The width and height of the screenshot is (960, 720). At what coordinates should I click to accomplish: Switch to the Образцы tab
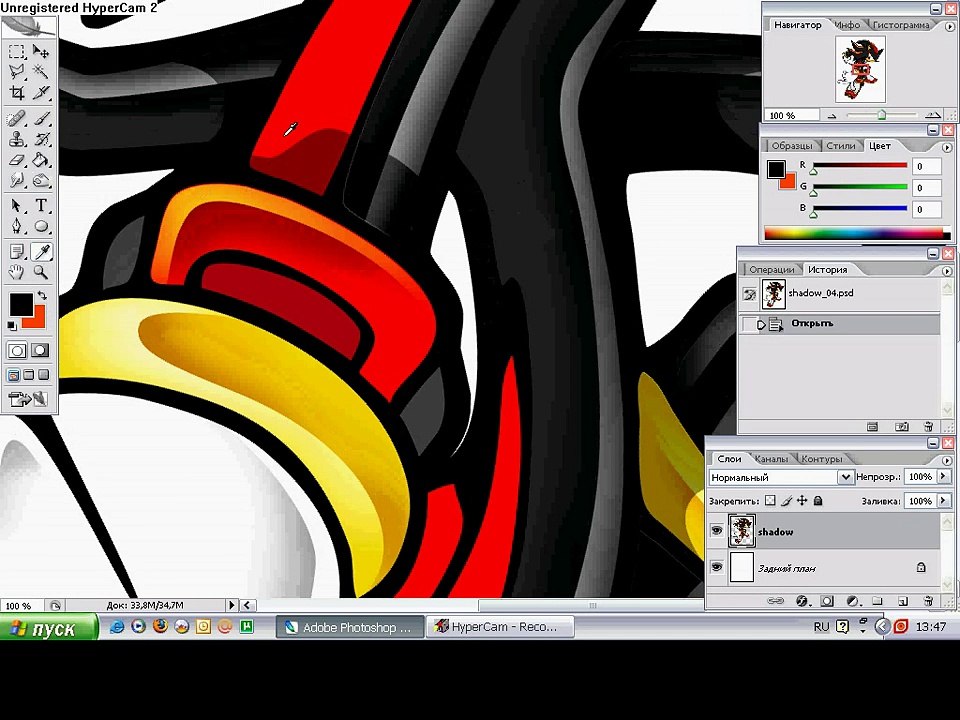pos(792,146)
